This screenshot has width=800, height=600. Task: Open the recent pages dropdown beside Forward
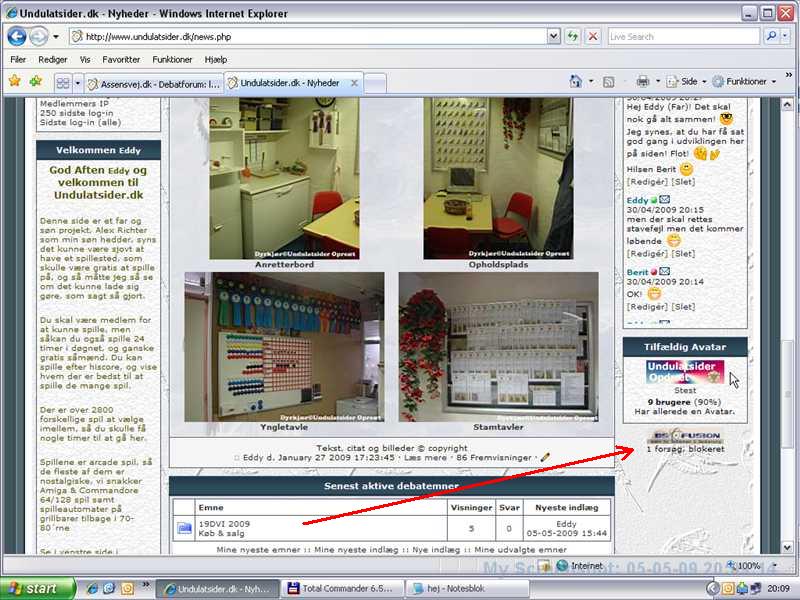pos(56,37)
